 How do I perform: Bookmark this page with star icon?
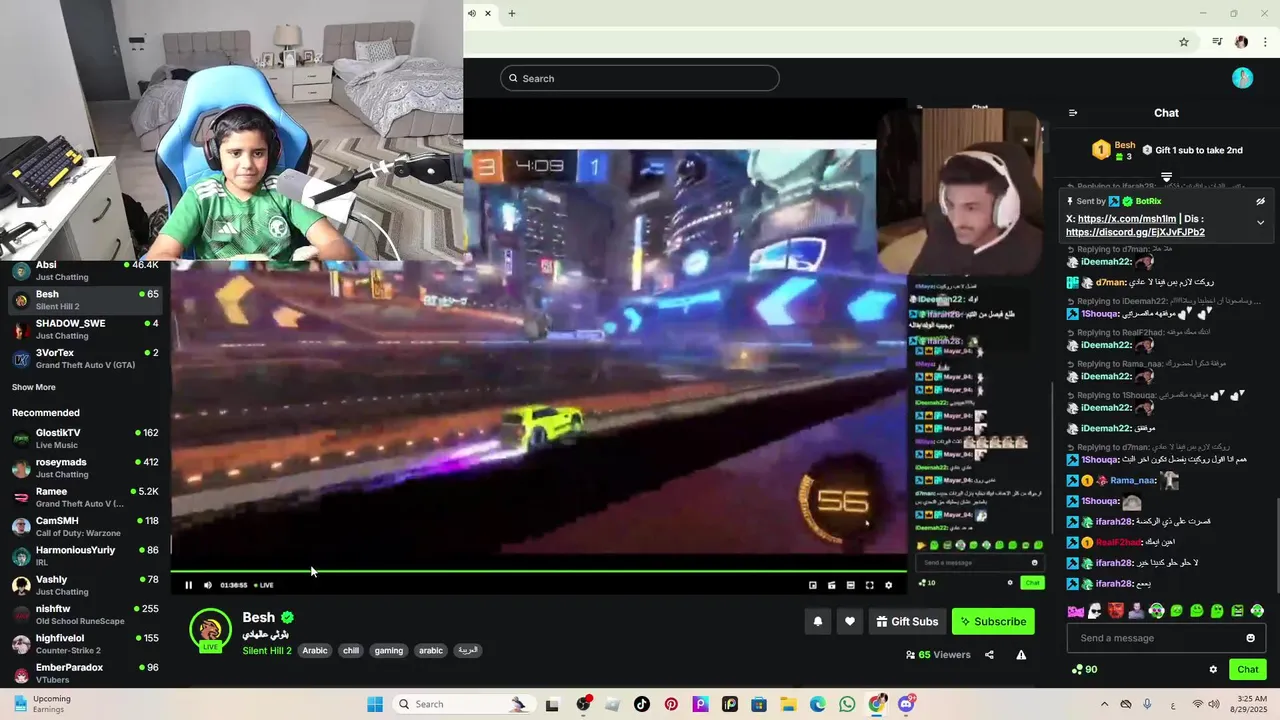(x=1184, y=42)
